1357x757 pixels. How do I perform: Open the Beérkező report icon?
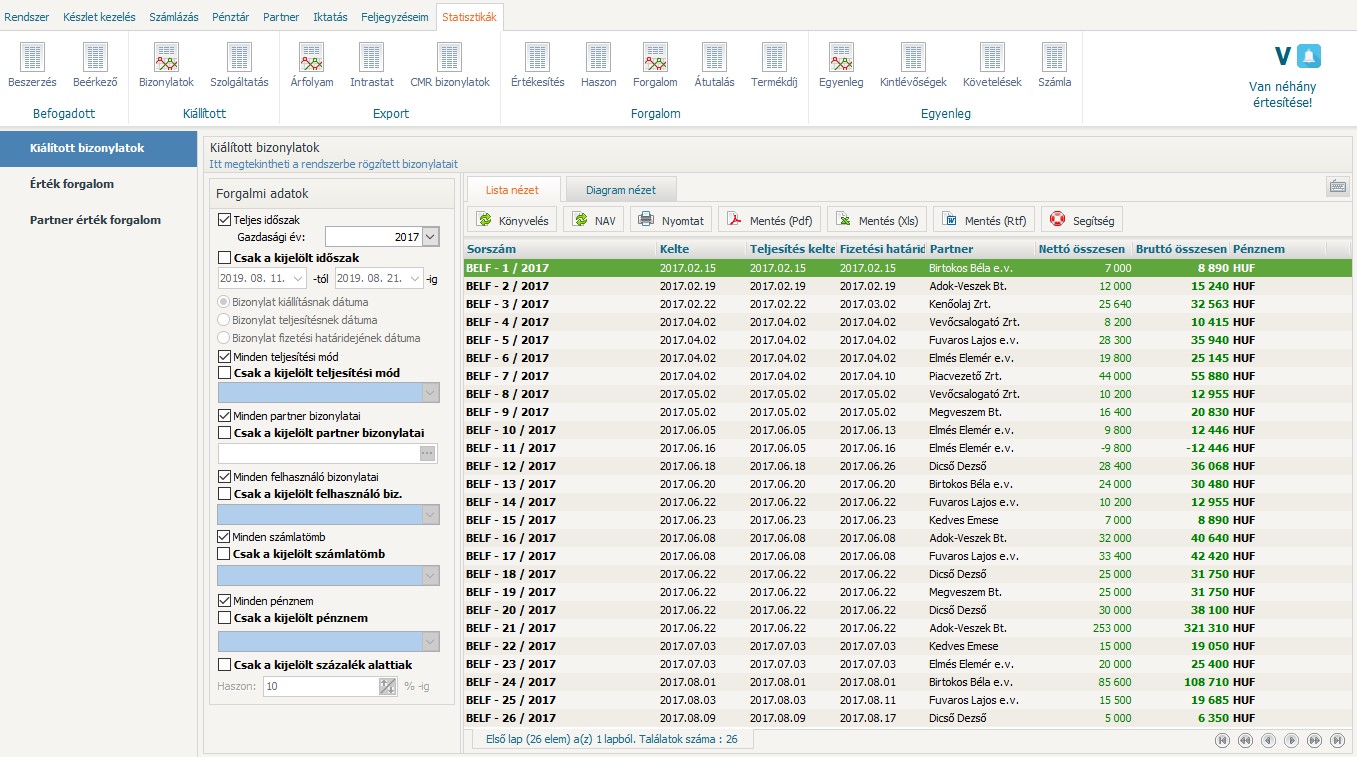tap(95, 58)
